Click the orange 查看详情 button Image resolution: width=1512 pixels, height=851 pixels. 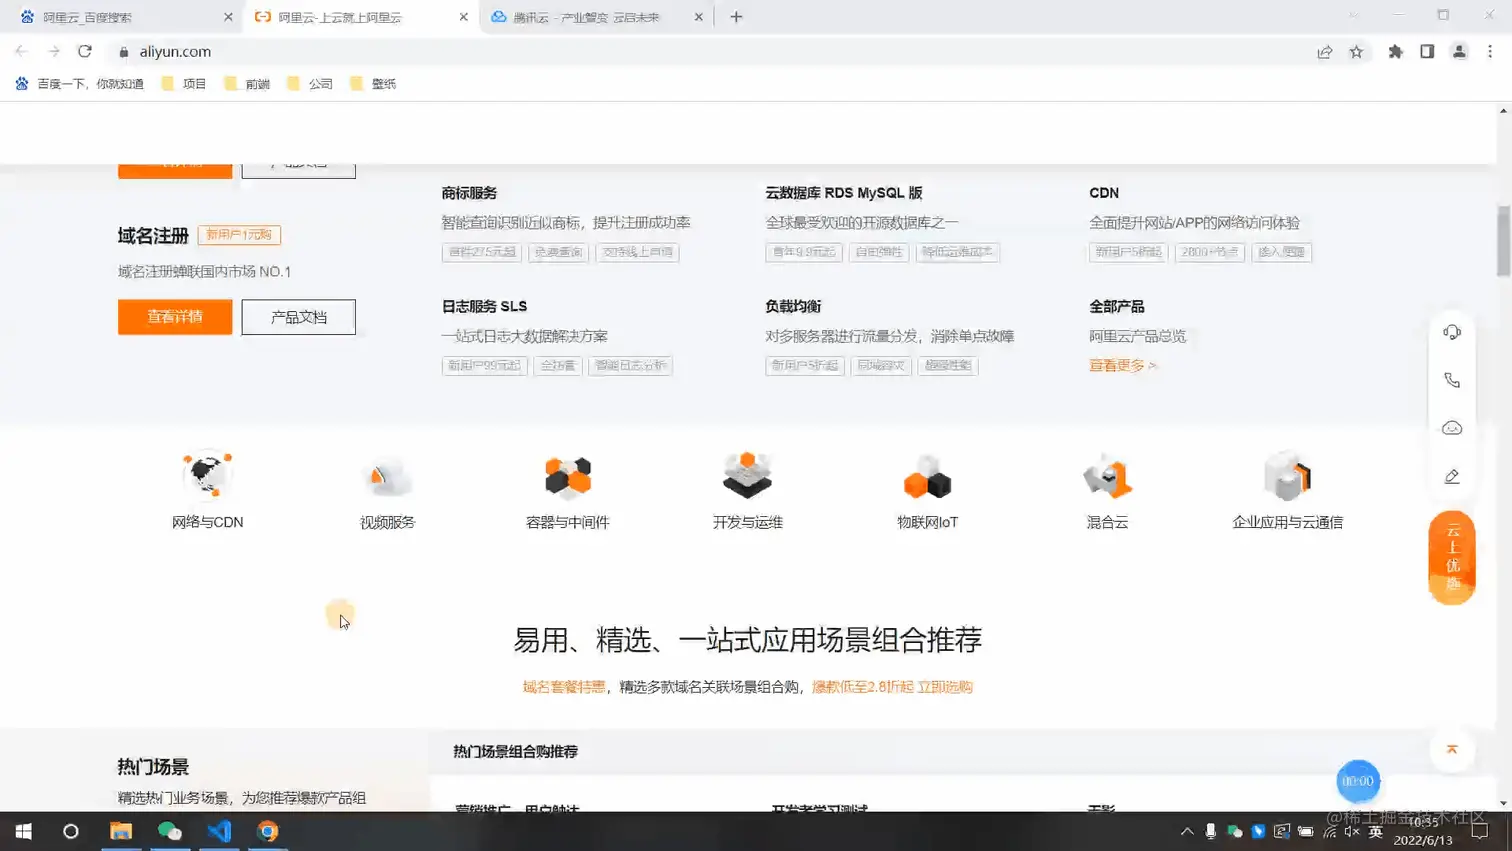[x=174, y=317]
